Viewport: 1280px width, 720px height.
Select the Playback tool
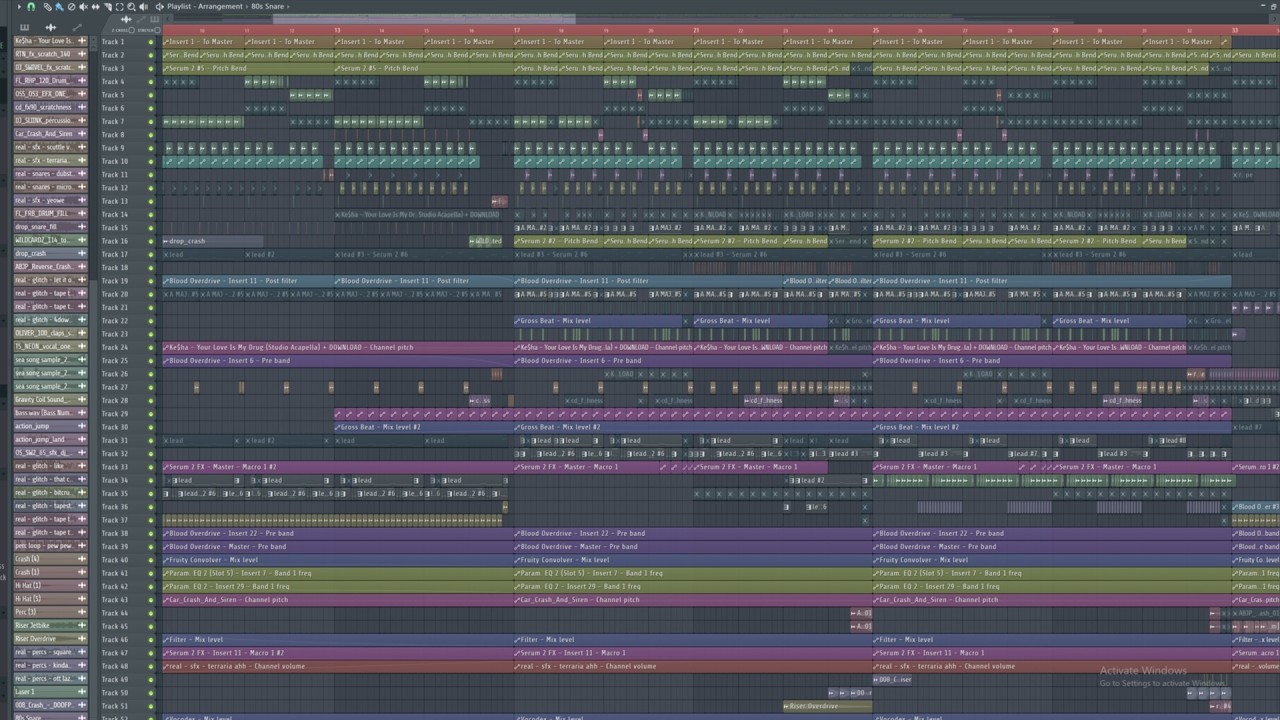click(x=143, y=7)
